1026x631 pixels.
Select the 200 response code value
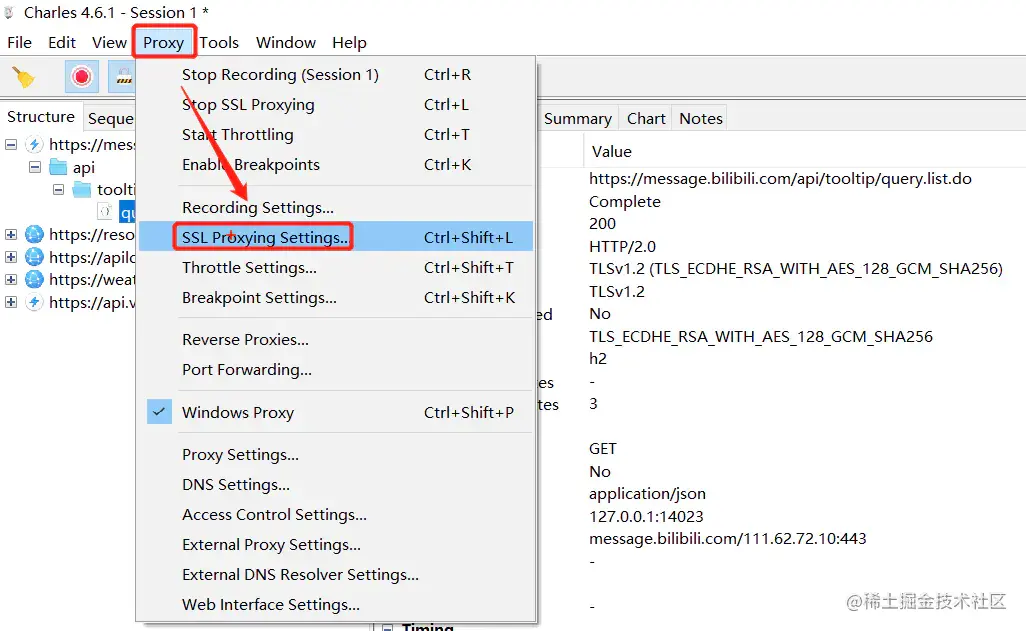[602, 224]
